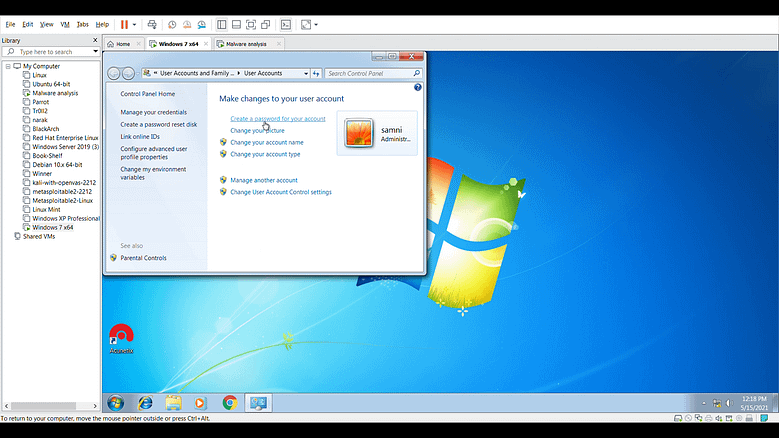Toggle the thumbnail bar view icon

click(236, 24)
